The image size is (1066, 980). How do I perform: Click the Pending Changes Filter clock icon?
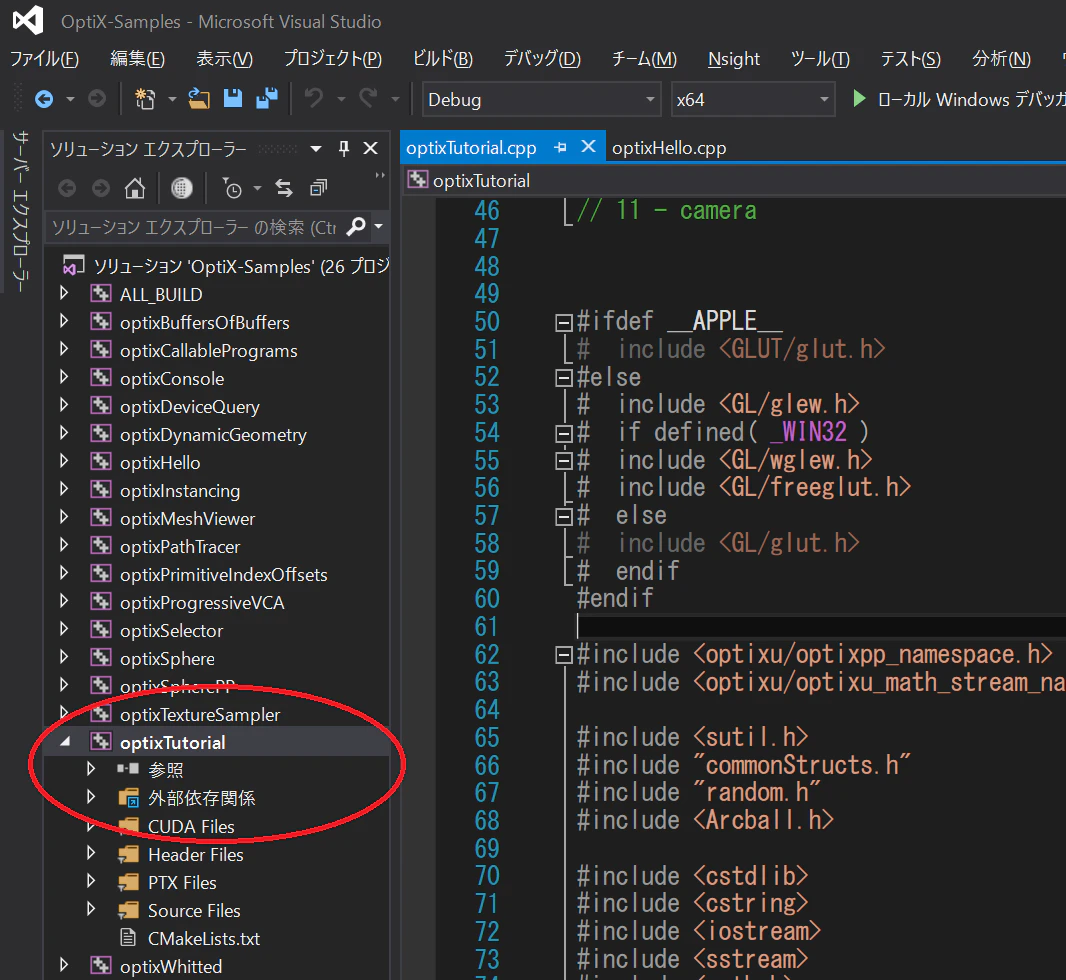click(x=232, y=188)
